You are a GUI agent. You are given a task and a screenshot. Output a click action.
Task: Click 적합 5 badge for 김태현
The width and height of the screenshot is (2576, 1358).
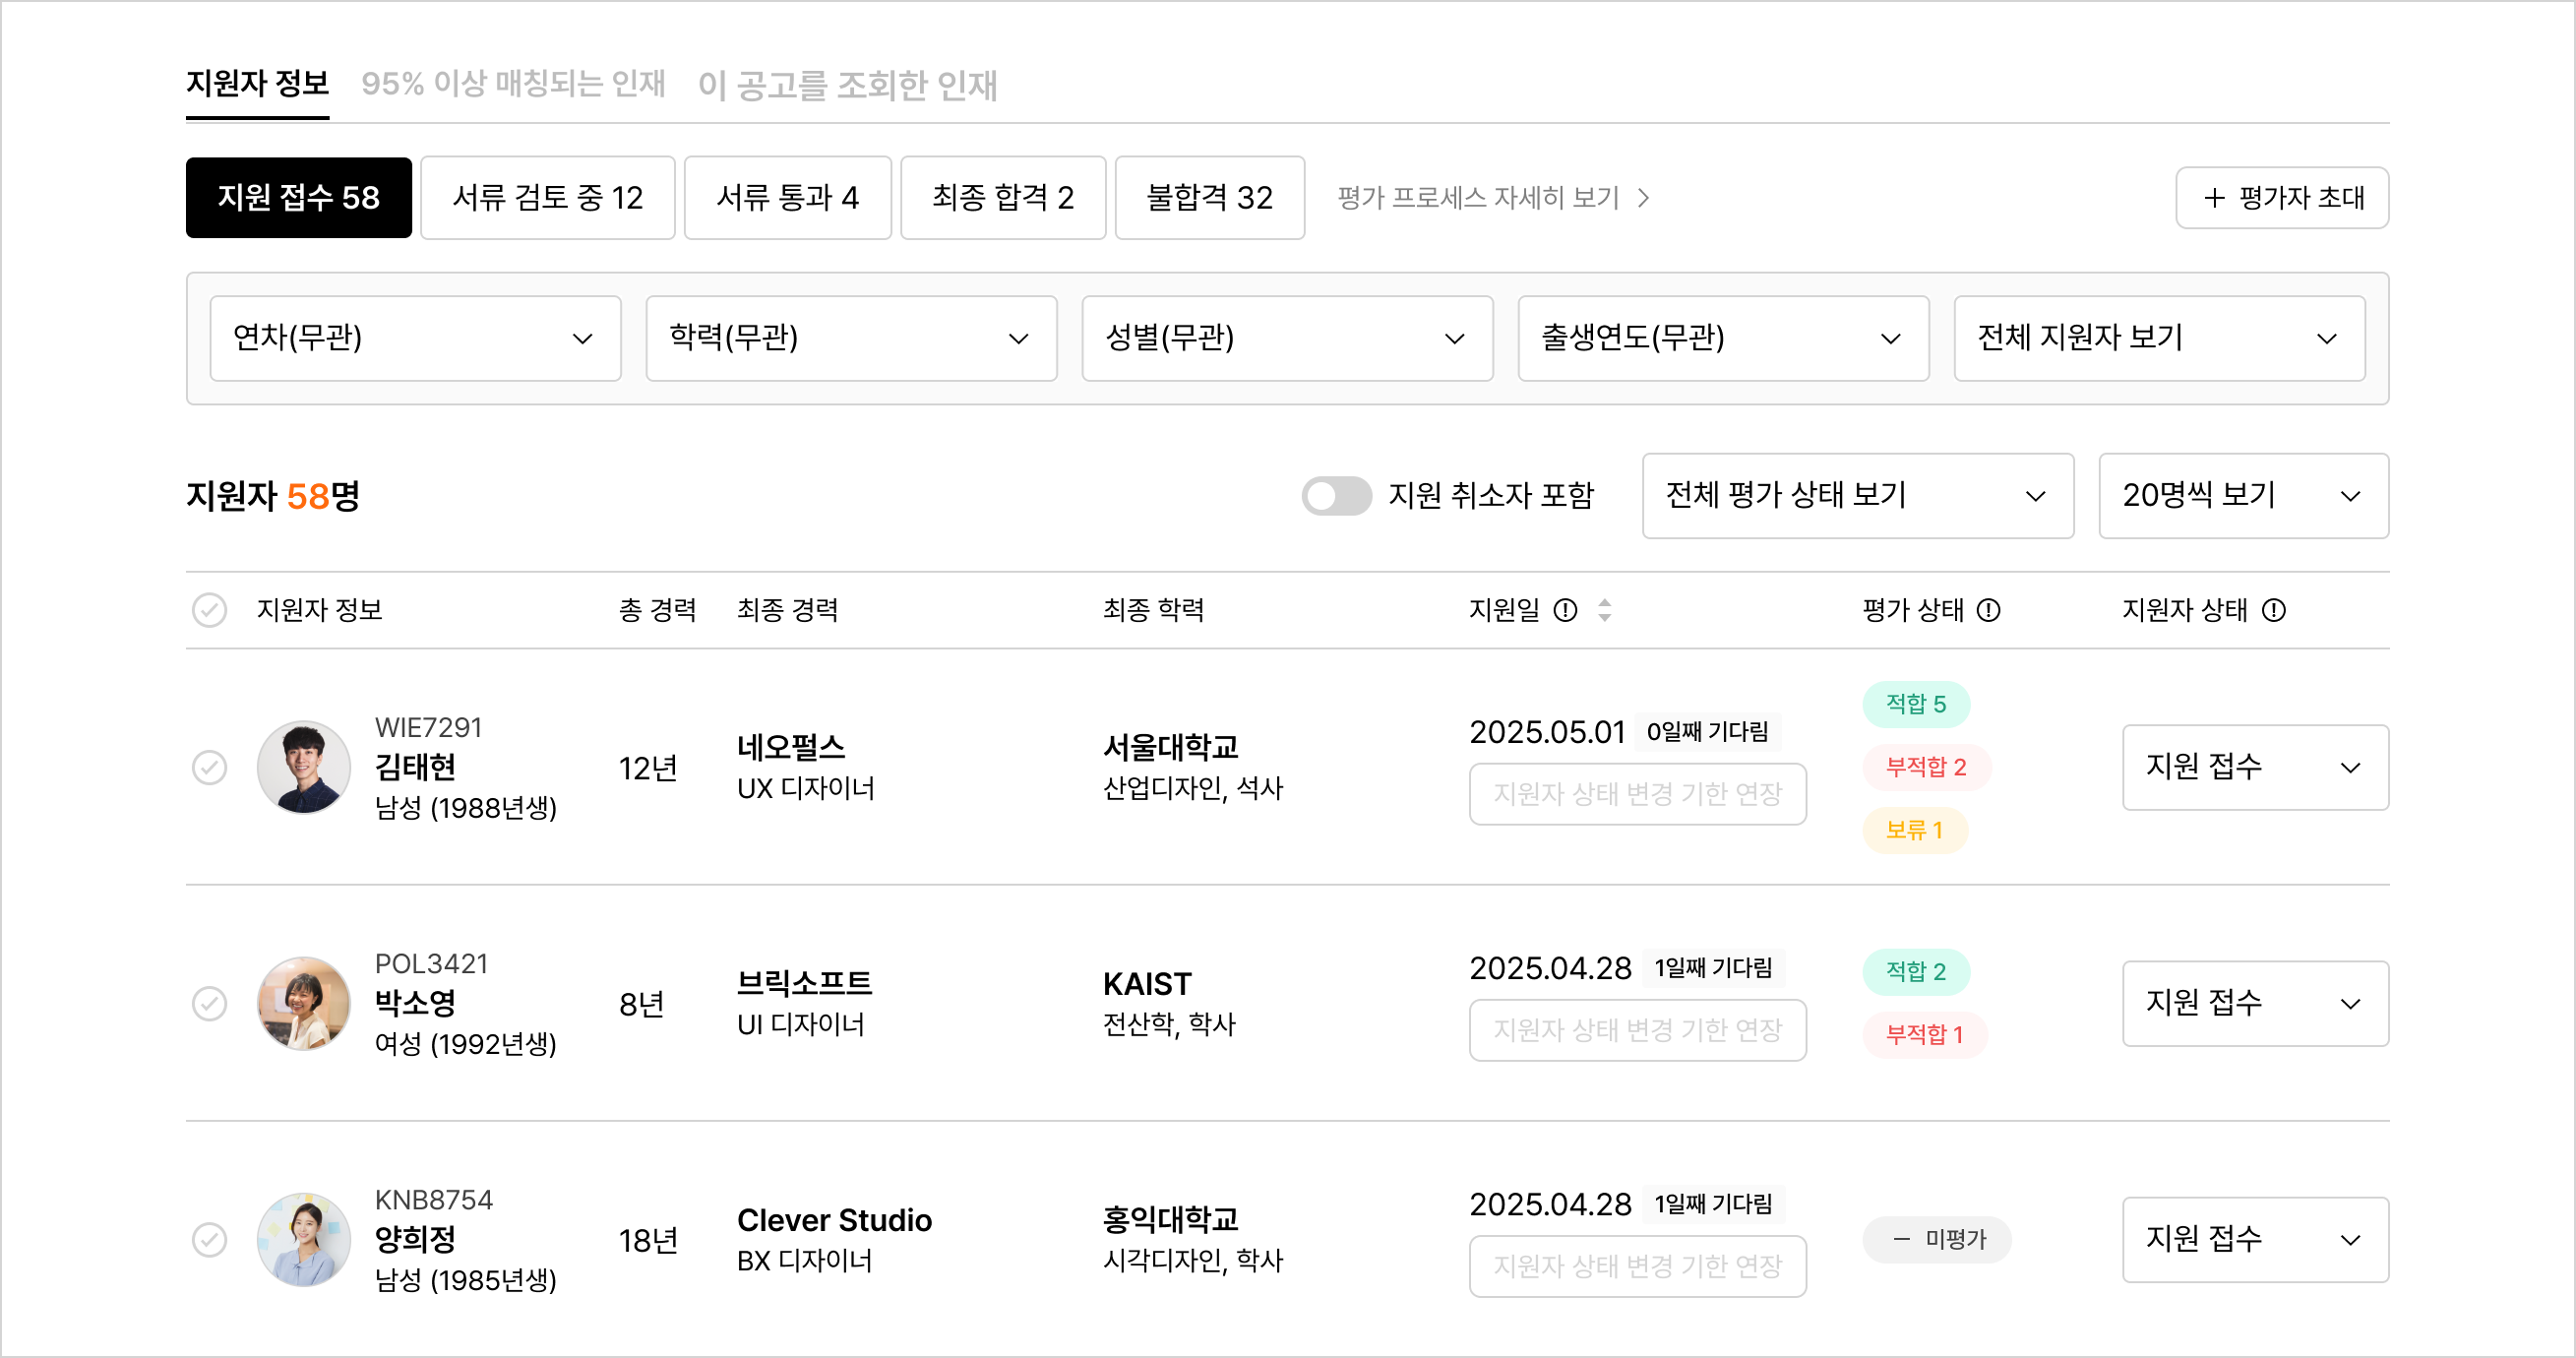1915,704
